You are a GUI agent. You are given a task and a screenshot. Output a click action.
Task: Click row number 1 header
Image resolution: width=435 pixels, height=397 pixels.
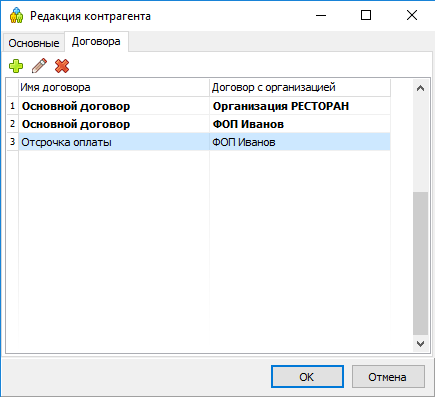pos(13,106)
